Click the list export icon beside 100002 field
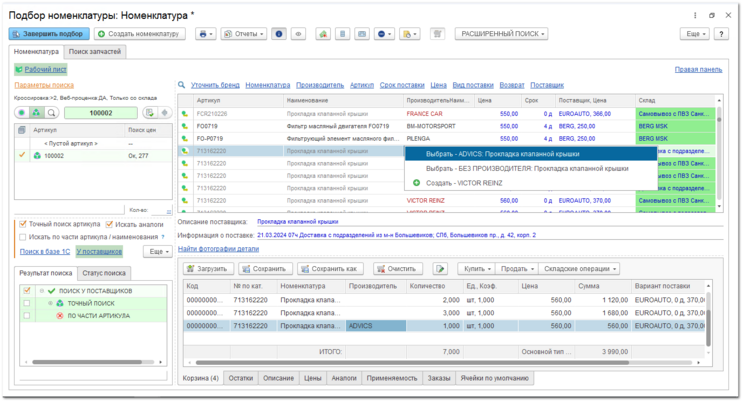743x402 pixels. pyautogui.click(x=150, y=113)
